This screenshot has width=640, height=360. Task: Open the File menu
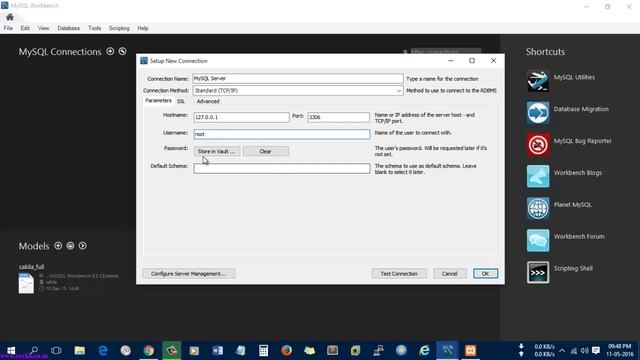pyautogui.click(x=8, y=28)
